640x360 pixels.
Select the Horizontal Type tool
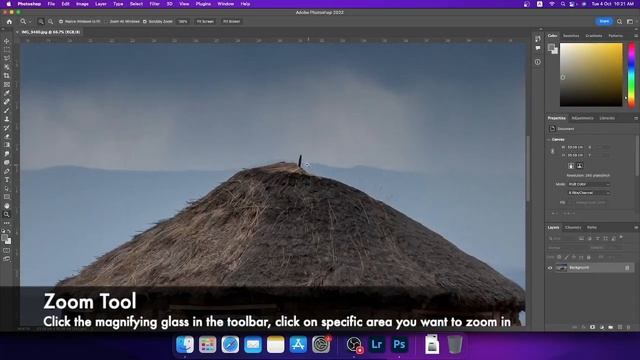(x=7, y=180)
